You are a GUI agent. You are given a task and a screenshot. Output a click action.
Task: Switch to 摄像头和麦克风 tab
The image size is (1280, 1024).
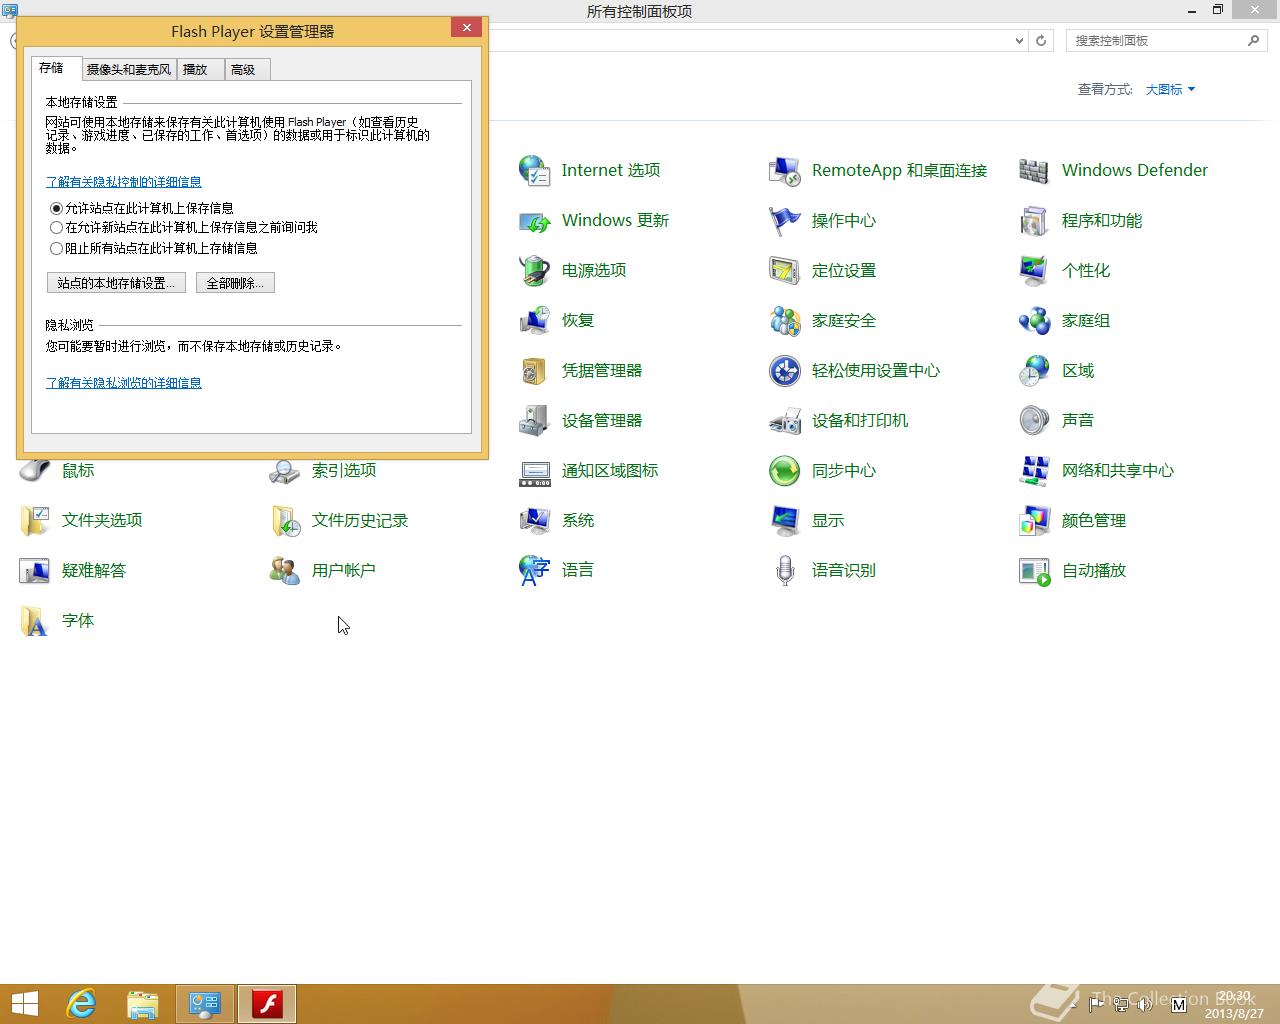(x=129, y=69)
